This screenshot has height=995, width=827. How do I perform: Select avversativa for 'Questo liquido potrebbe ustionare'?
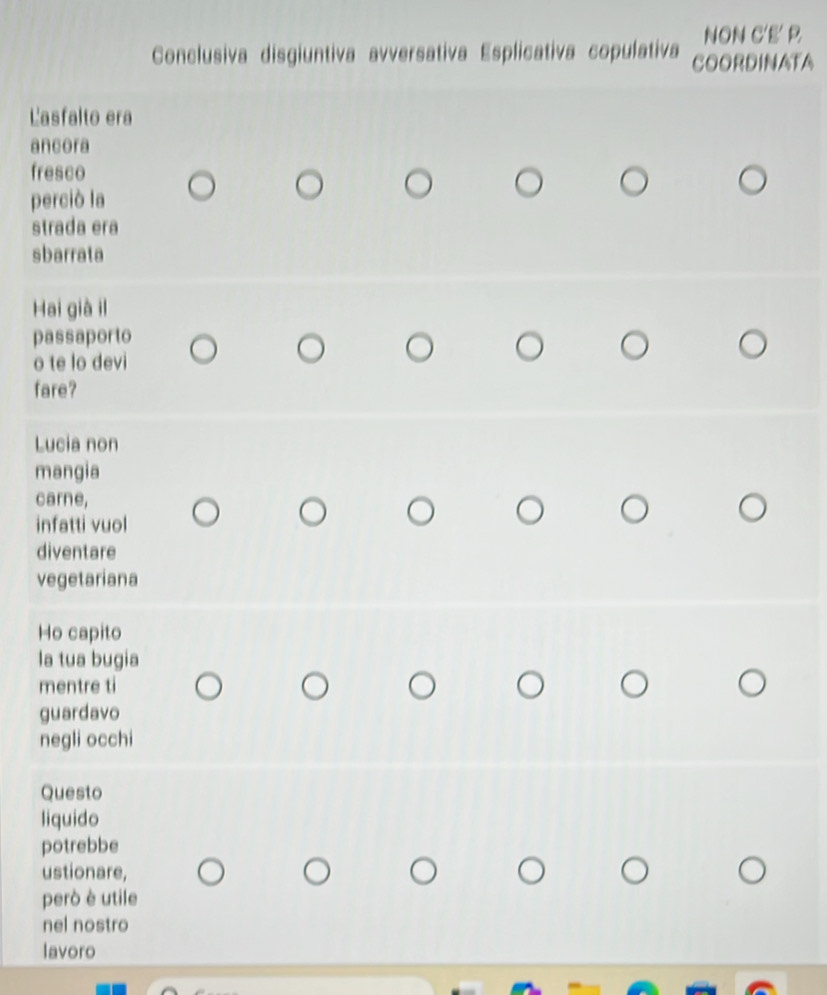coord(423,871)
